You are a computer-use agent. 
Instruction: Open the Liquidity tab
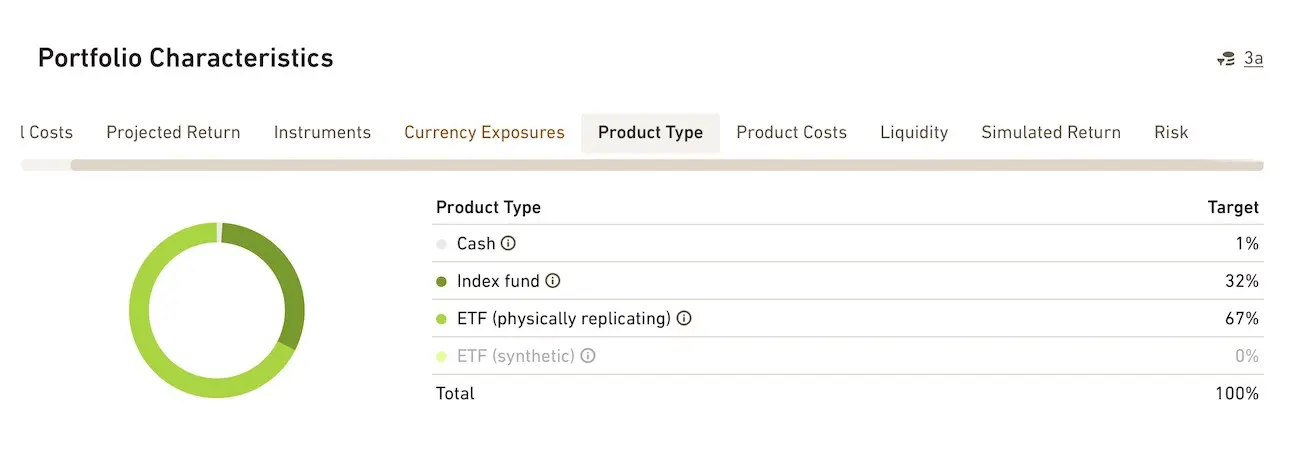(914, 132)
